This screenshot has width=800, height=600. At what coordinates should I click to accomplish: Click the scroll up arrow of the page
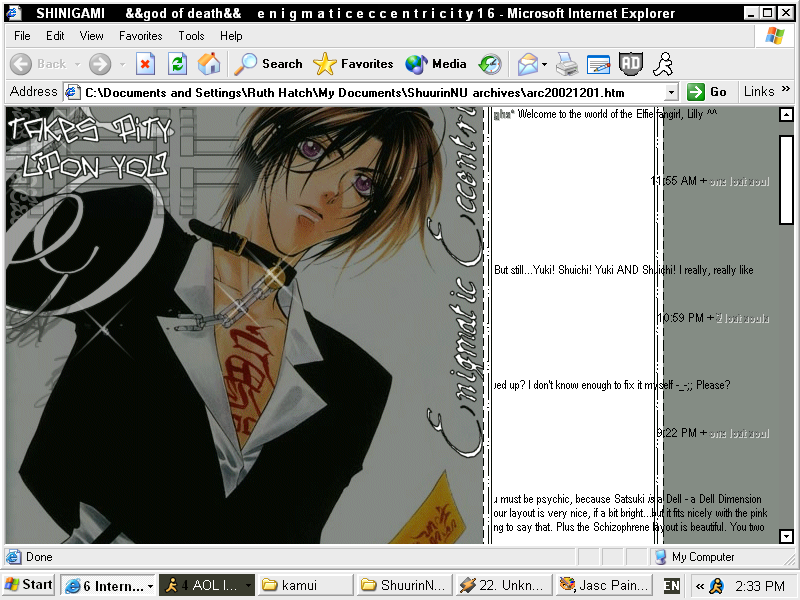coord(786,114)
